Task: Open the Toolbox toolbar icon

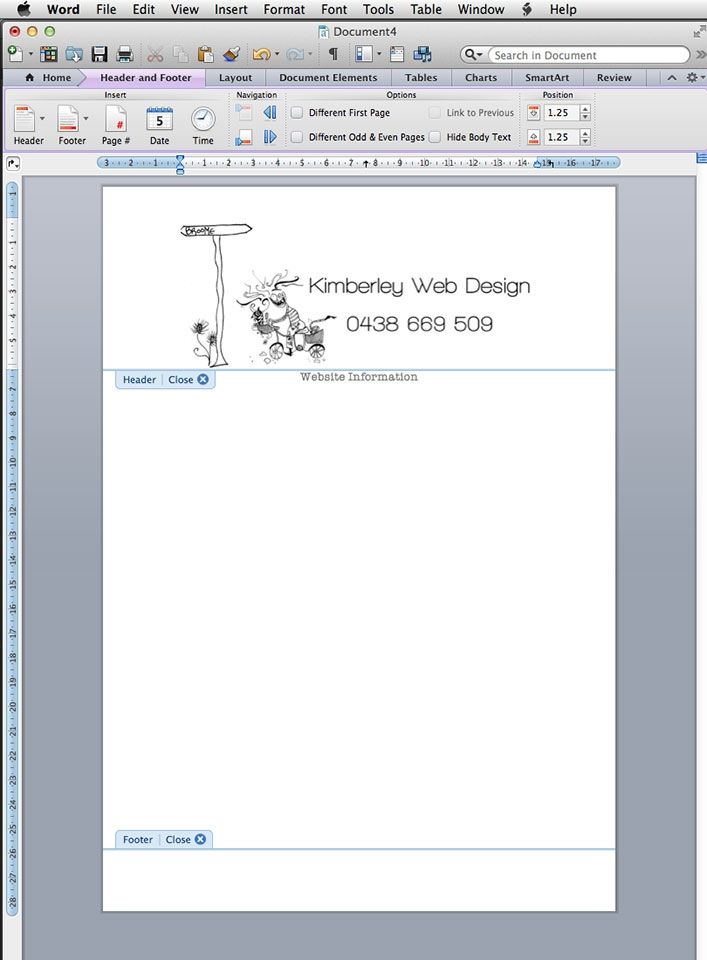Action: pos(397,54)
